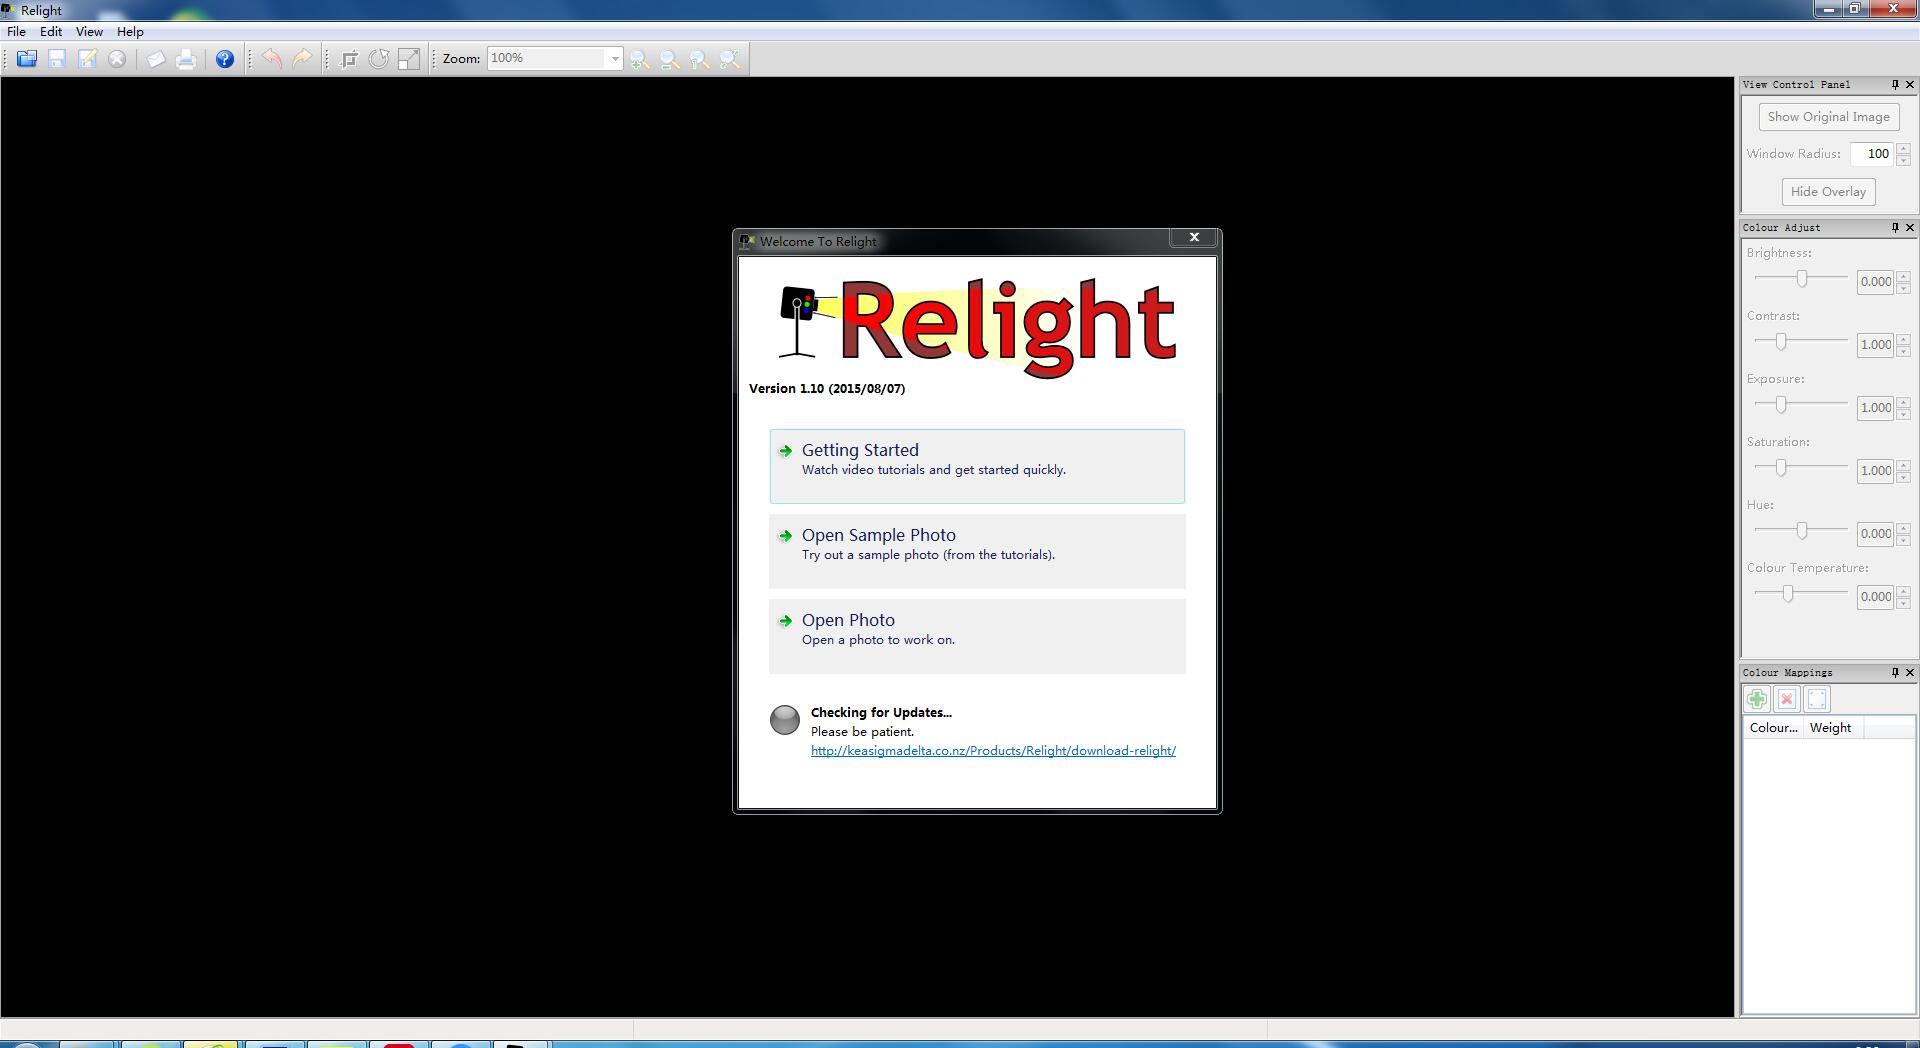The height and width of the screenshot is (1048, 1920).
Task: Delete a colour mapping using the red X icon
Action: point(1786,698)
